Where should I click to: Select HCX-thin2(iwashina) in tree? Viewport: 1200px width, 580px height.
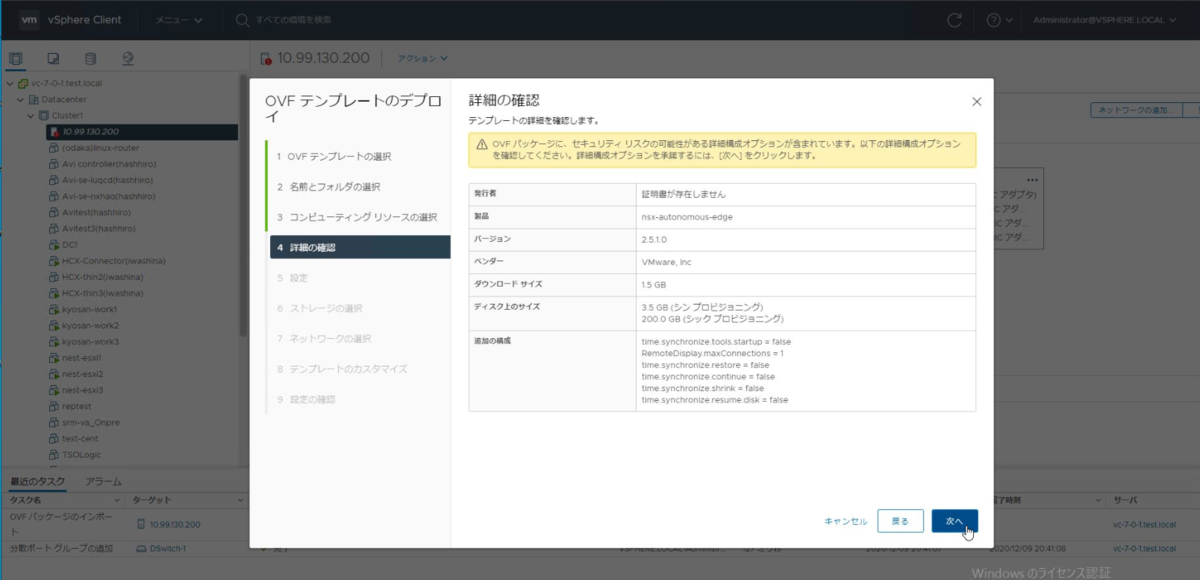pyautogui.click(x=102, y=276)
